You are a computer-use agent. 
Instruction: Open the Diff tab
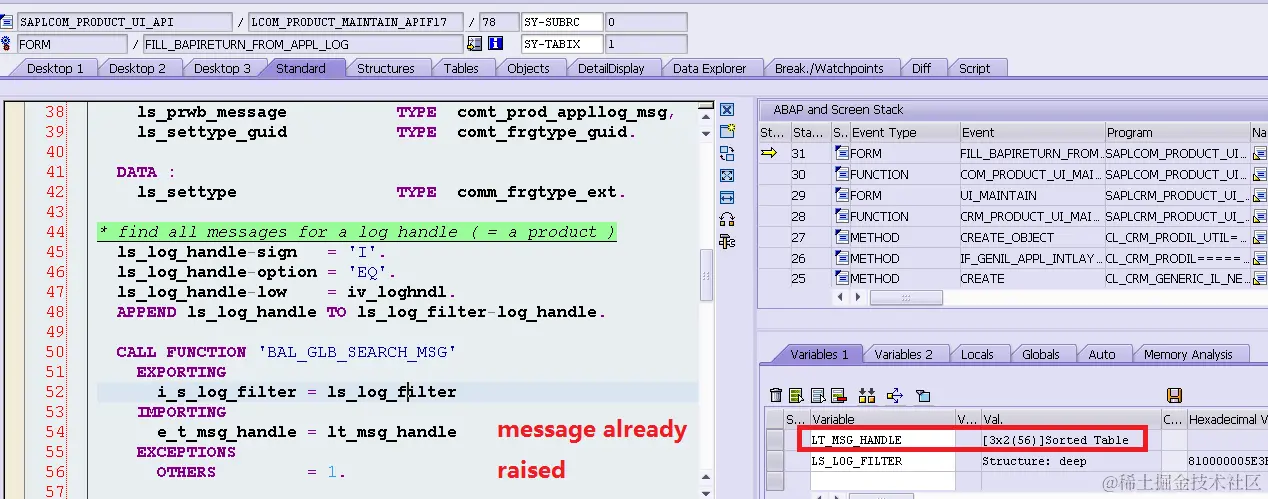tap(921, 68)
